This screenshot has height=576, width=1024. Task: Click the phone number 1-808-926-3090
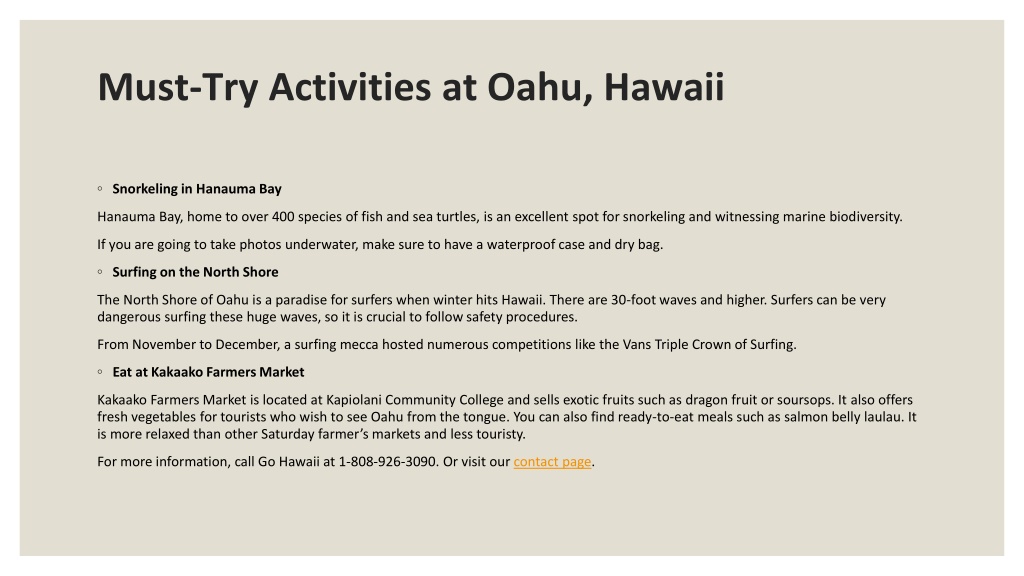point(387,462)
